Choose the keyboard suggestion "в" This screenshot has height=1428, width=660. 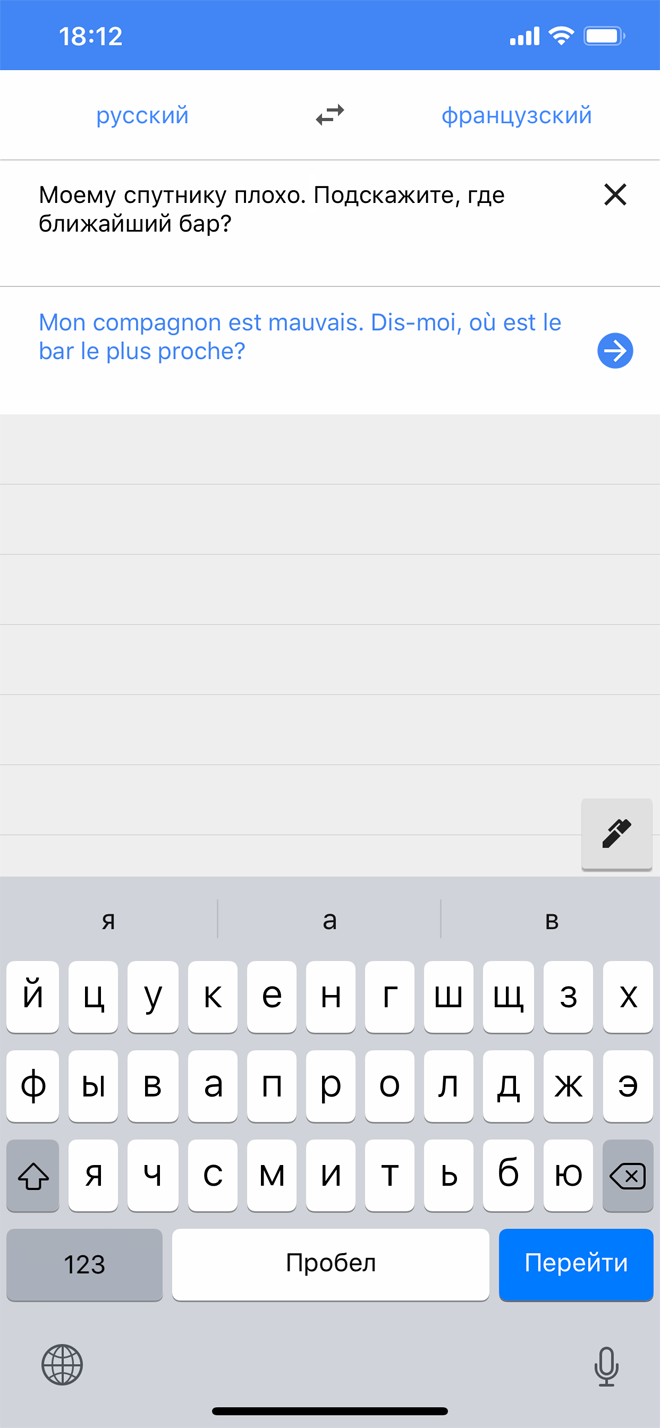(x=551, y=921)
